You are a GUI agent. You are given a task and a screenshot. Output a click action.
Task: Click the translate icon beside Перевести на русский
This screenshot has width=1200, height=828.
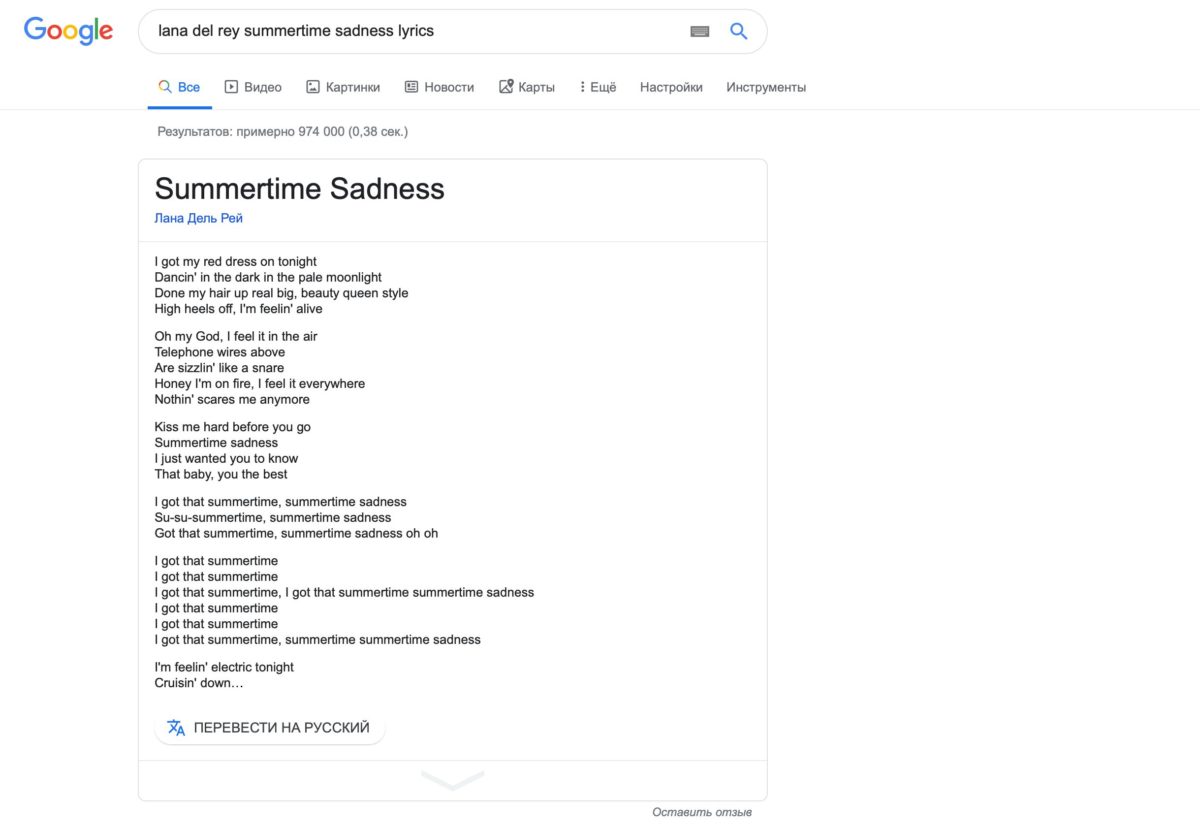pos(176,728)
